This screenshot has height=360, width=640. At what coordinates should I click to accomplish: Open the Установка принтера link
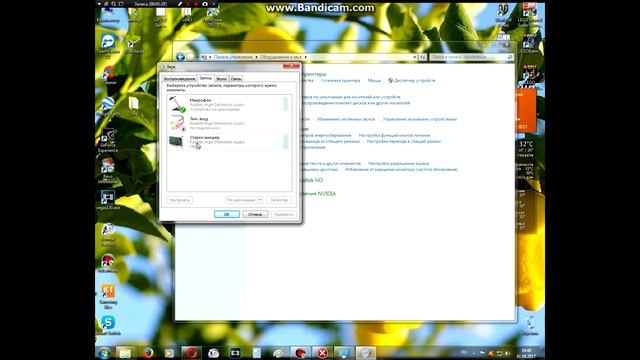point(340,81)
